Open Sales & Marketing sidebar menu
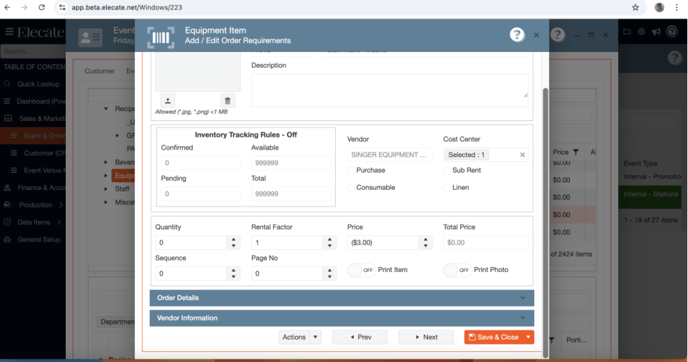The image size is (688, 362). (42, 118)
